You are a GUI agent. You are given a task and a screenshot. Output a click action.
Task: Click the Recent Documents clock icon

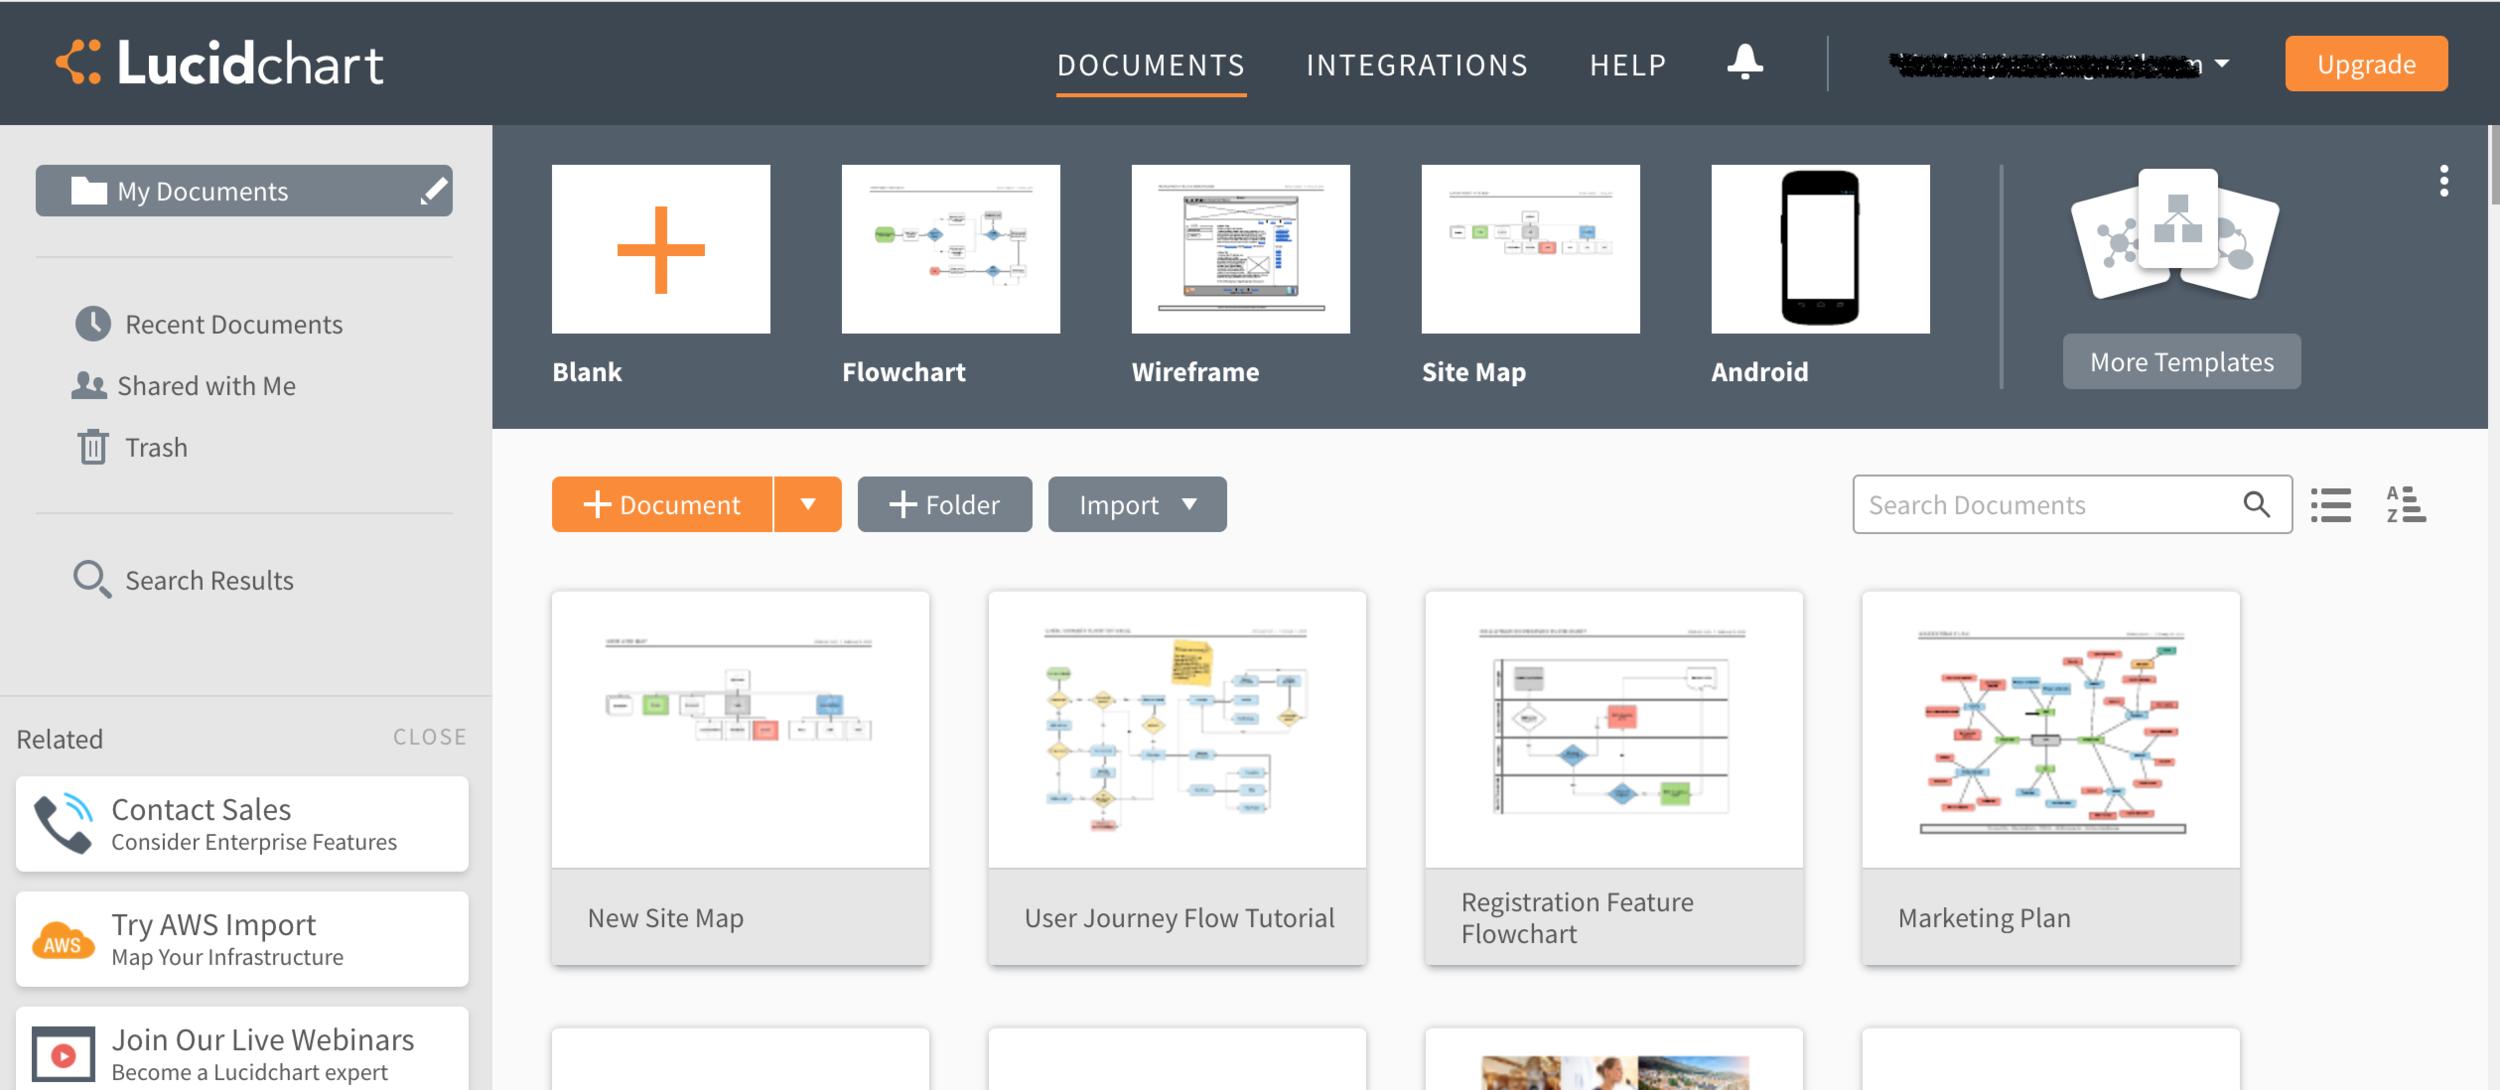tap(93, 324)
